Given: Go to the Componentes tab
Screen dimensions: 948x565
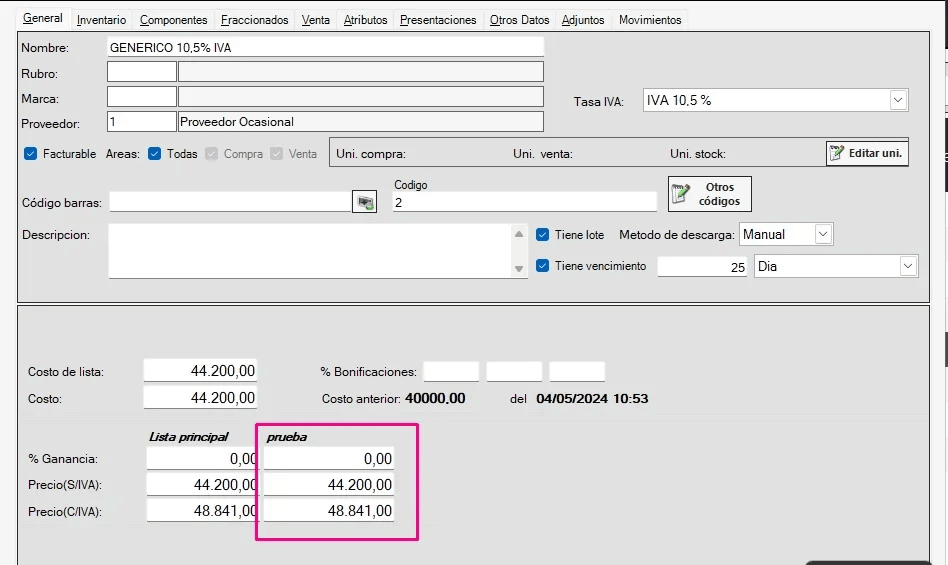Looking at the screenshot, I should (x=173, y=20).
